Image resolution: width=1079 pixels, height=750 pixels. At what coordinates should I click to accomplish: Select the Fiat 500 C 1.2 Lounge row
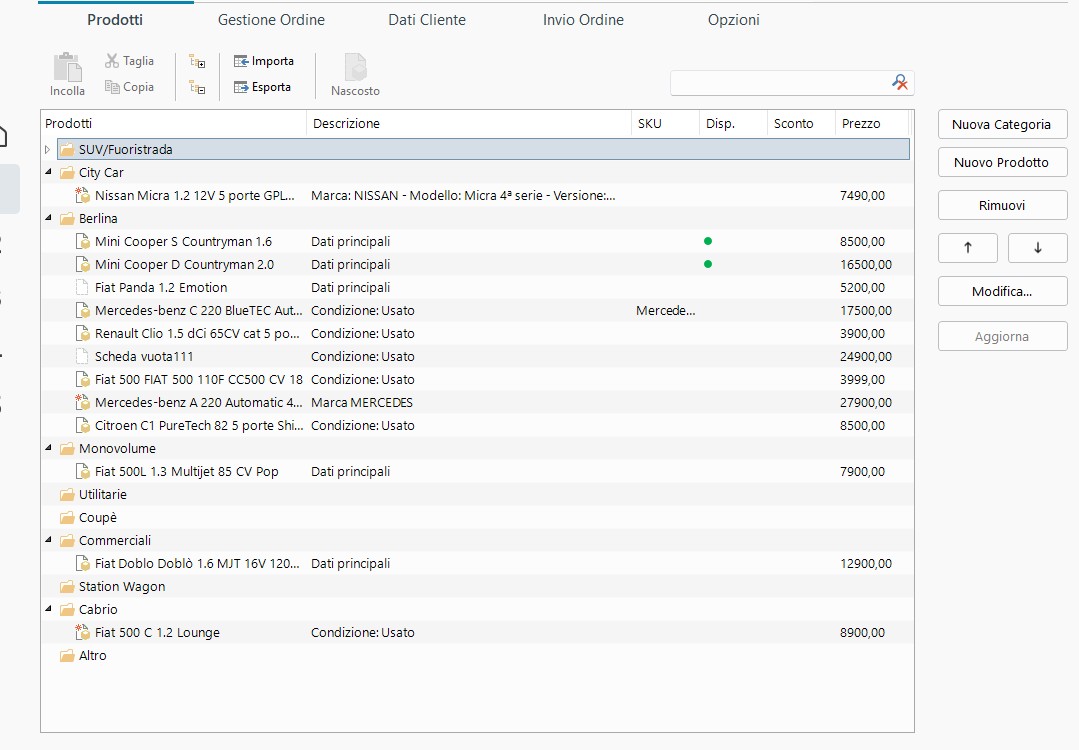click(157, 633)
